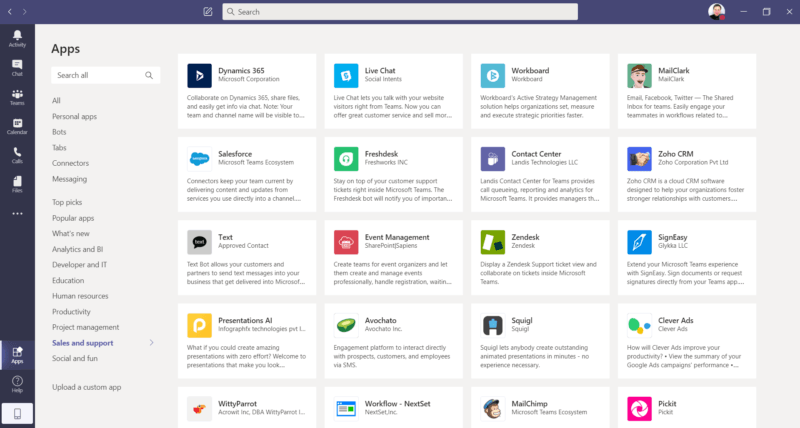Open the Social and fun category
The height and width of the screenshot is (428, 800).
click(75, 358)
